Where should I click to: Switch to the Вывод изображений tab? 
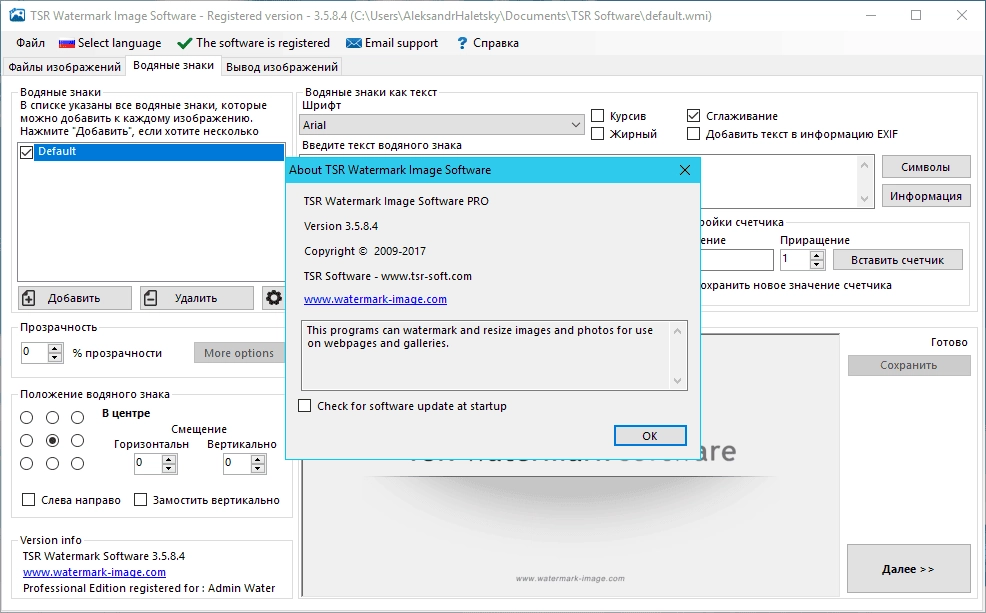click(x=282, y=67)
